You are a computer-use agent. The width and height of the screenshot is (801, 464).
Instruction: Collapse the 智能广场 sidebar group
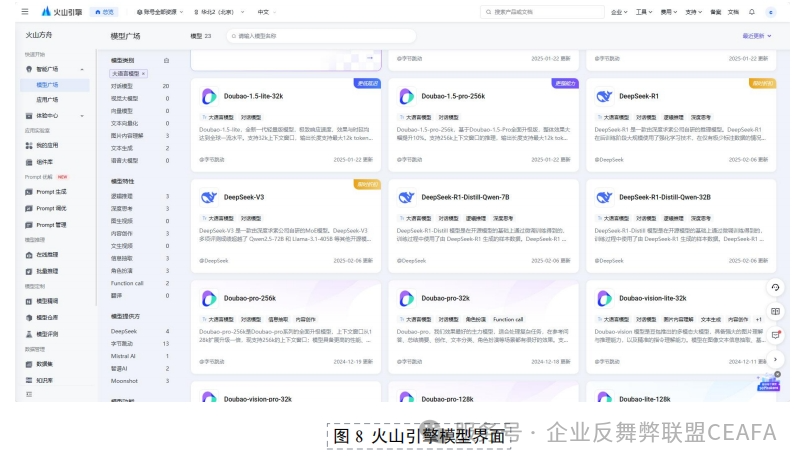click(82, 69)
